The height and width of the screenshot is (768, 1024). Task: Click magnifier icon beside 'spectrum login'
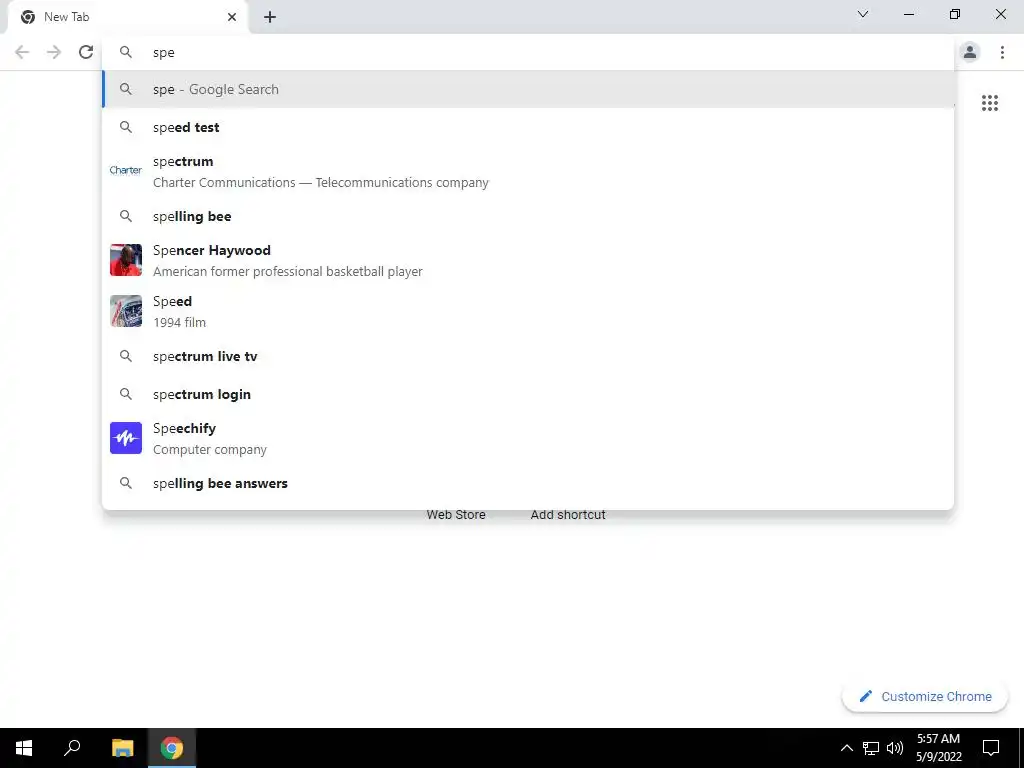coord(125,394)
